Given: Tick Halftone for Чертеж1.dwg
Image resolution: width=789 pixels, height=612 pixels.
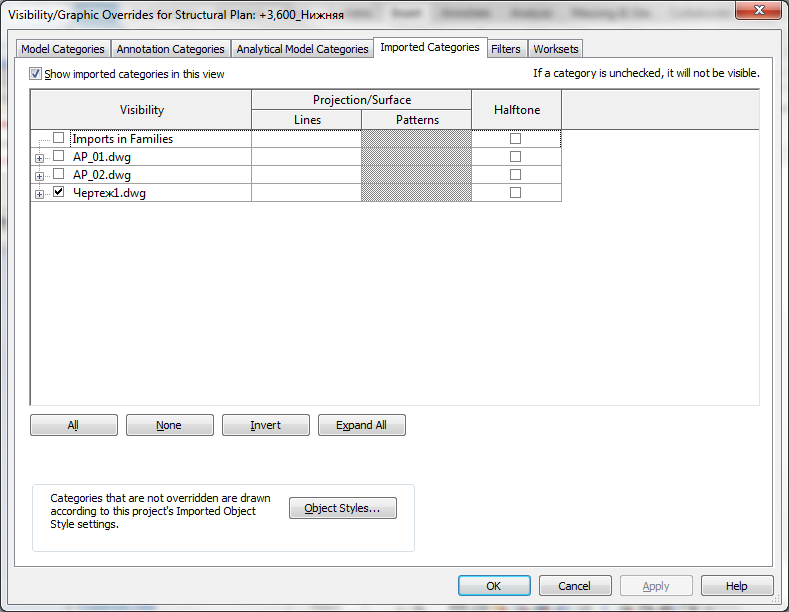Looking at the screenshot, I should 515,193.
